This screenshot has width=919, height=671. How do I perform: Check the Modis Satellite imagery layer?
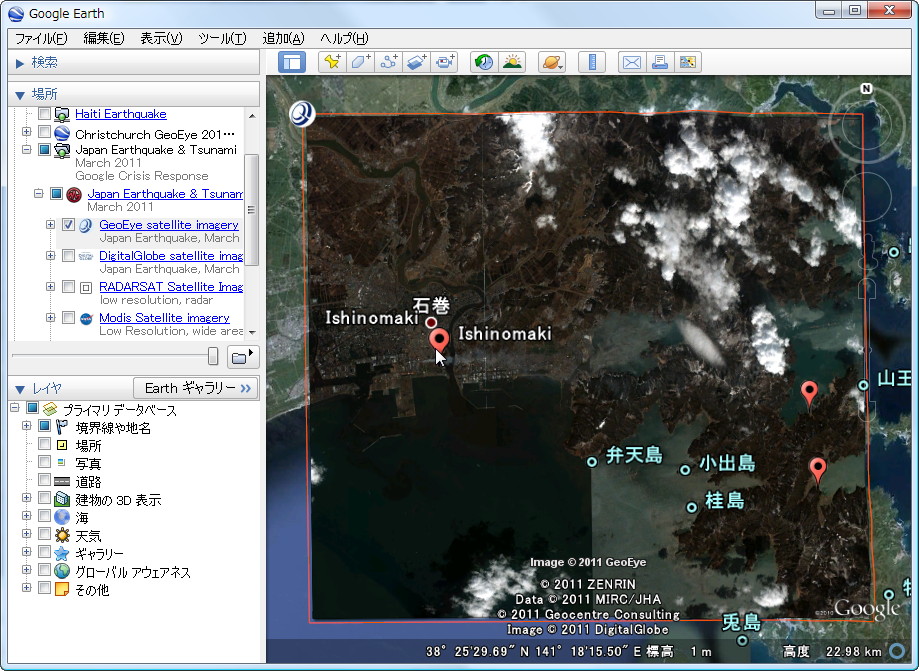68,317
